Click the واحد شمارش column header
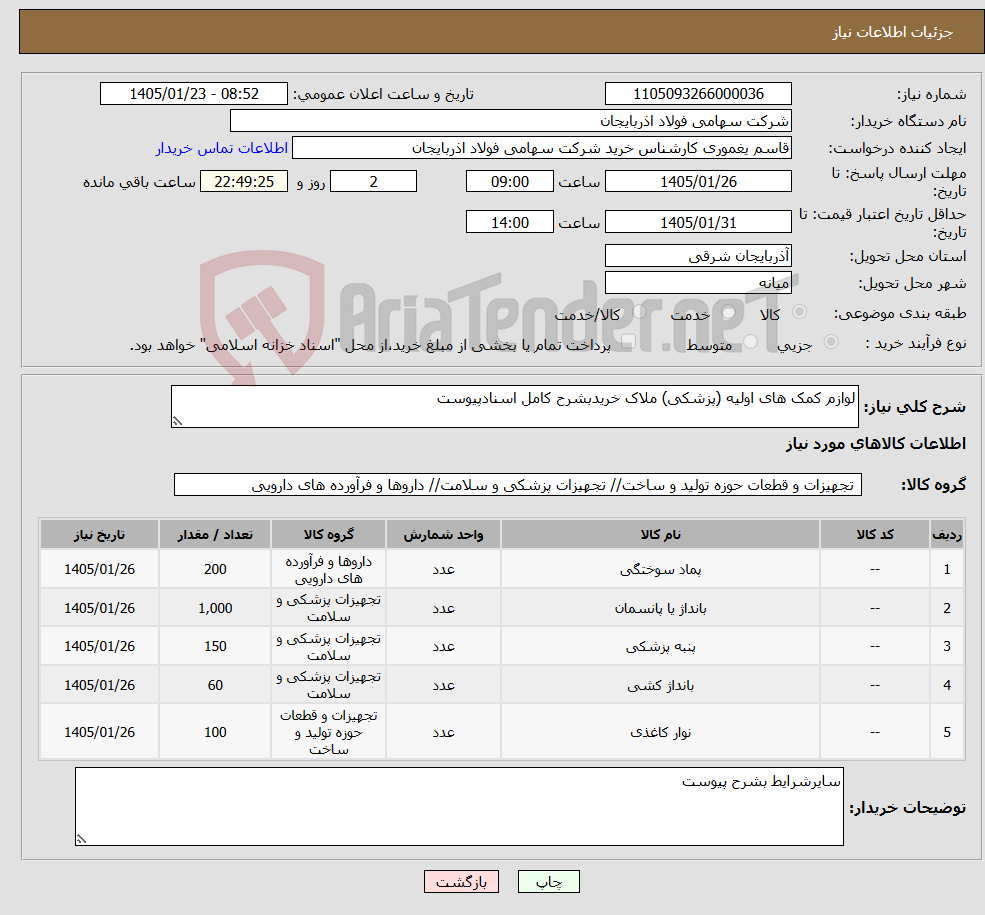Viewport: 985px width, 915px height. pyautogui.click(x=443, y=534)
